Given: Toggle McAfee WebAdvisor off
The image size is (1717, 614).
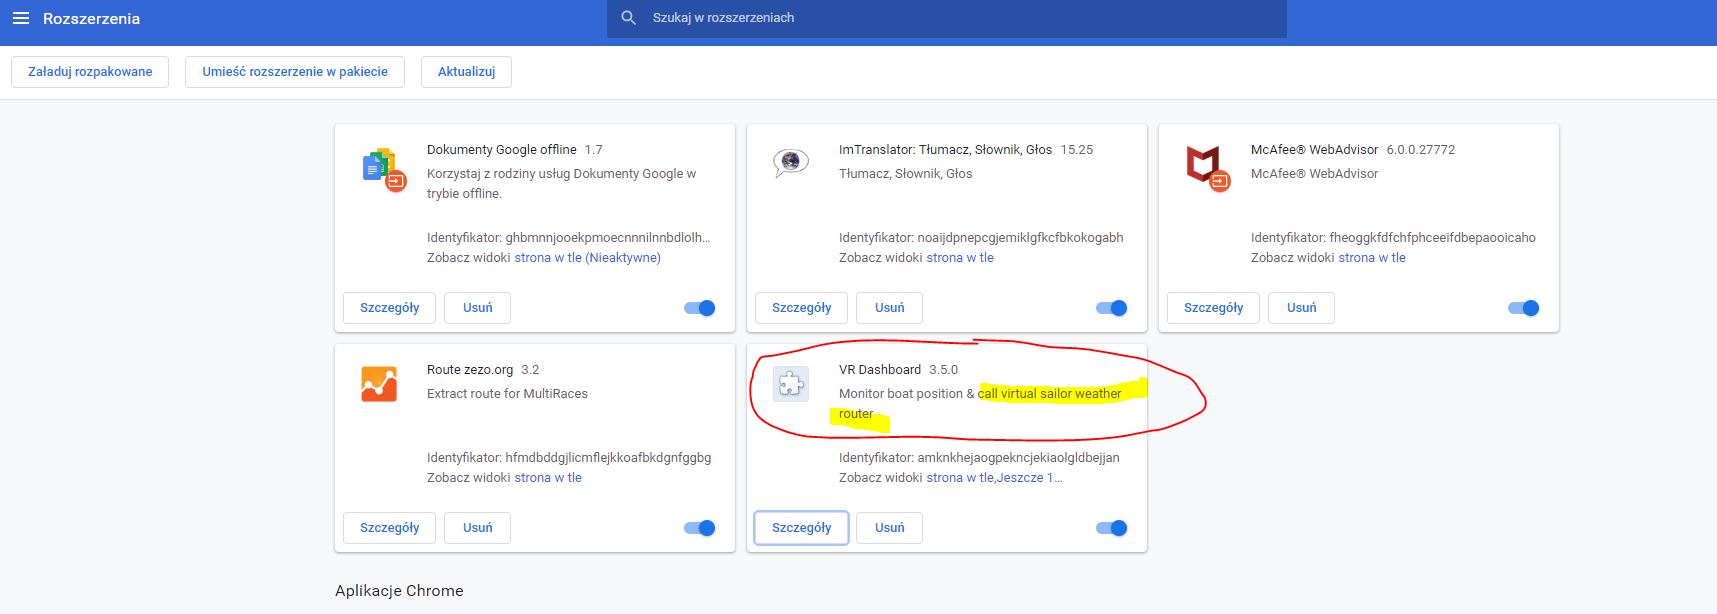Looking at the screenshot, I should [x=1524, y=308].
